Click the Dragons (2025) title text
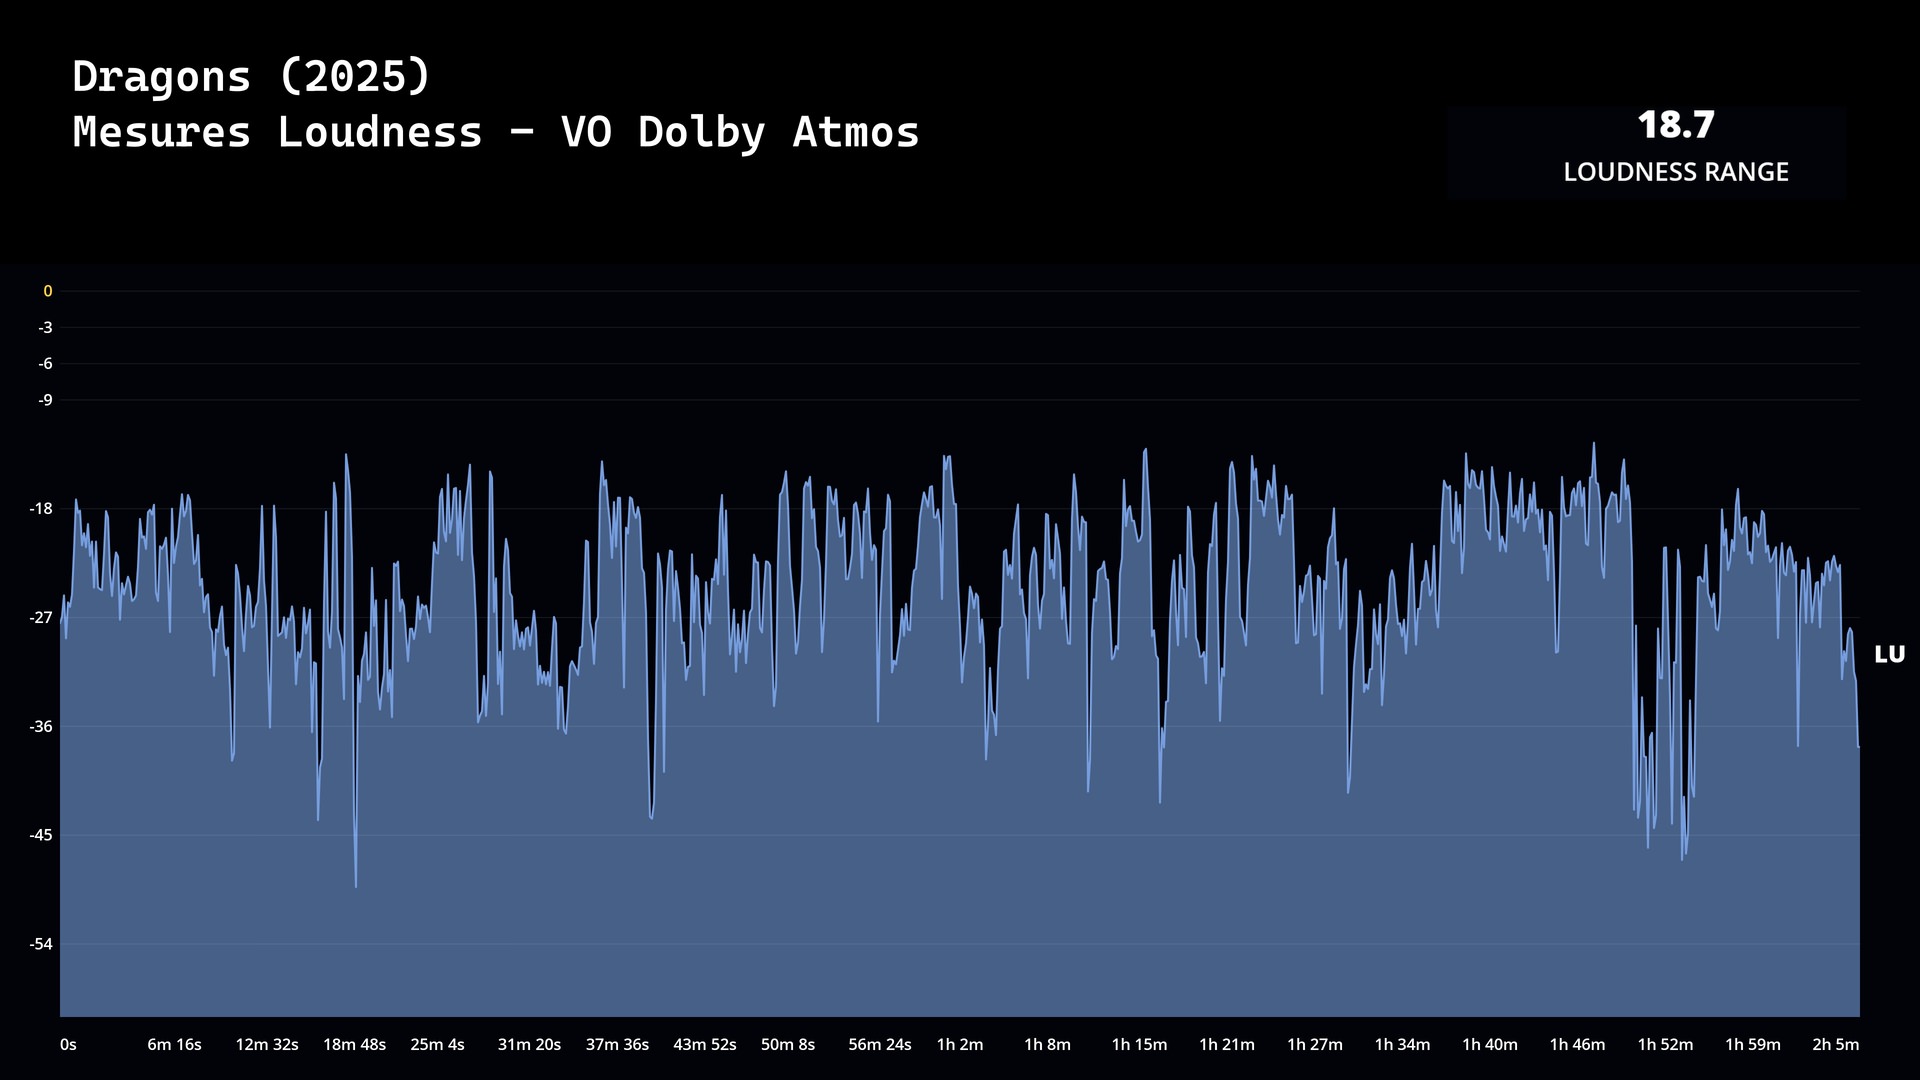 (251, 77)
